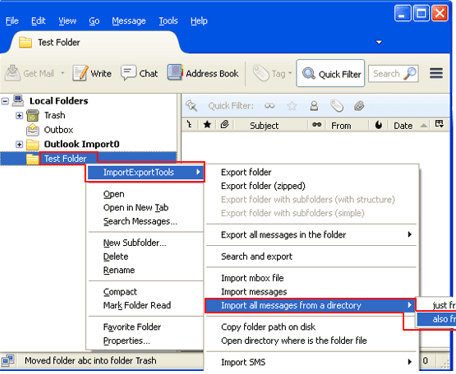Open the Message menu
The width and height of the screenshot is (456, 374).
pos(129,21)
